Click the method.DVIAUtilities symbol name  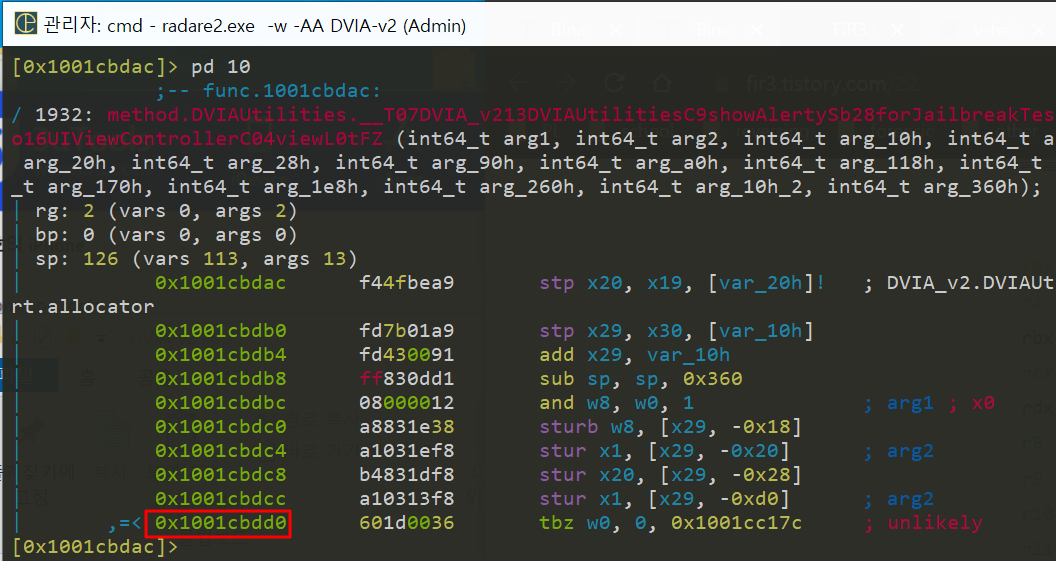tap(581, 114)
